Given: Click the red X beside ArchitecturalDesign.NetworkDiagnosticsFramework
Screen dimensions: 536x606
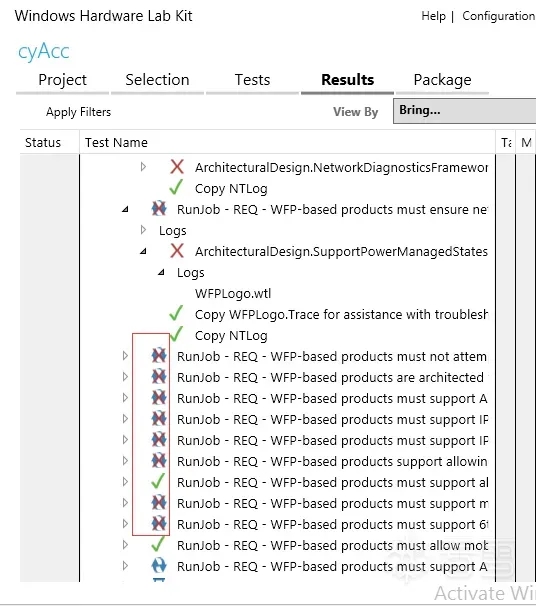Looking at the screenshot, I should click(x=177, y=167).
